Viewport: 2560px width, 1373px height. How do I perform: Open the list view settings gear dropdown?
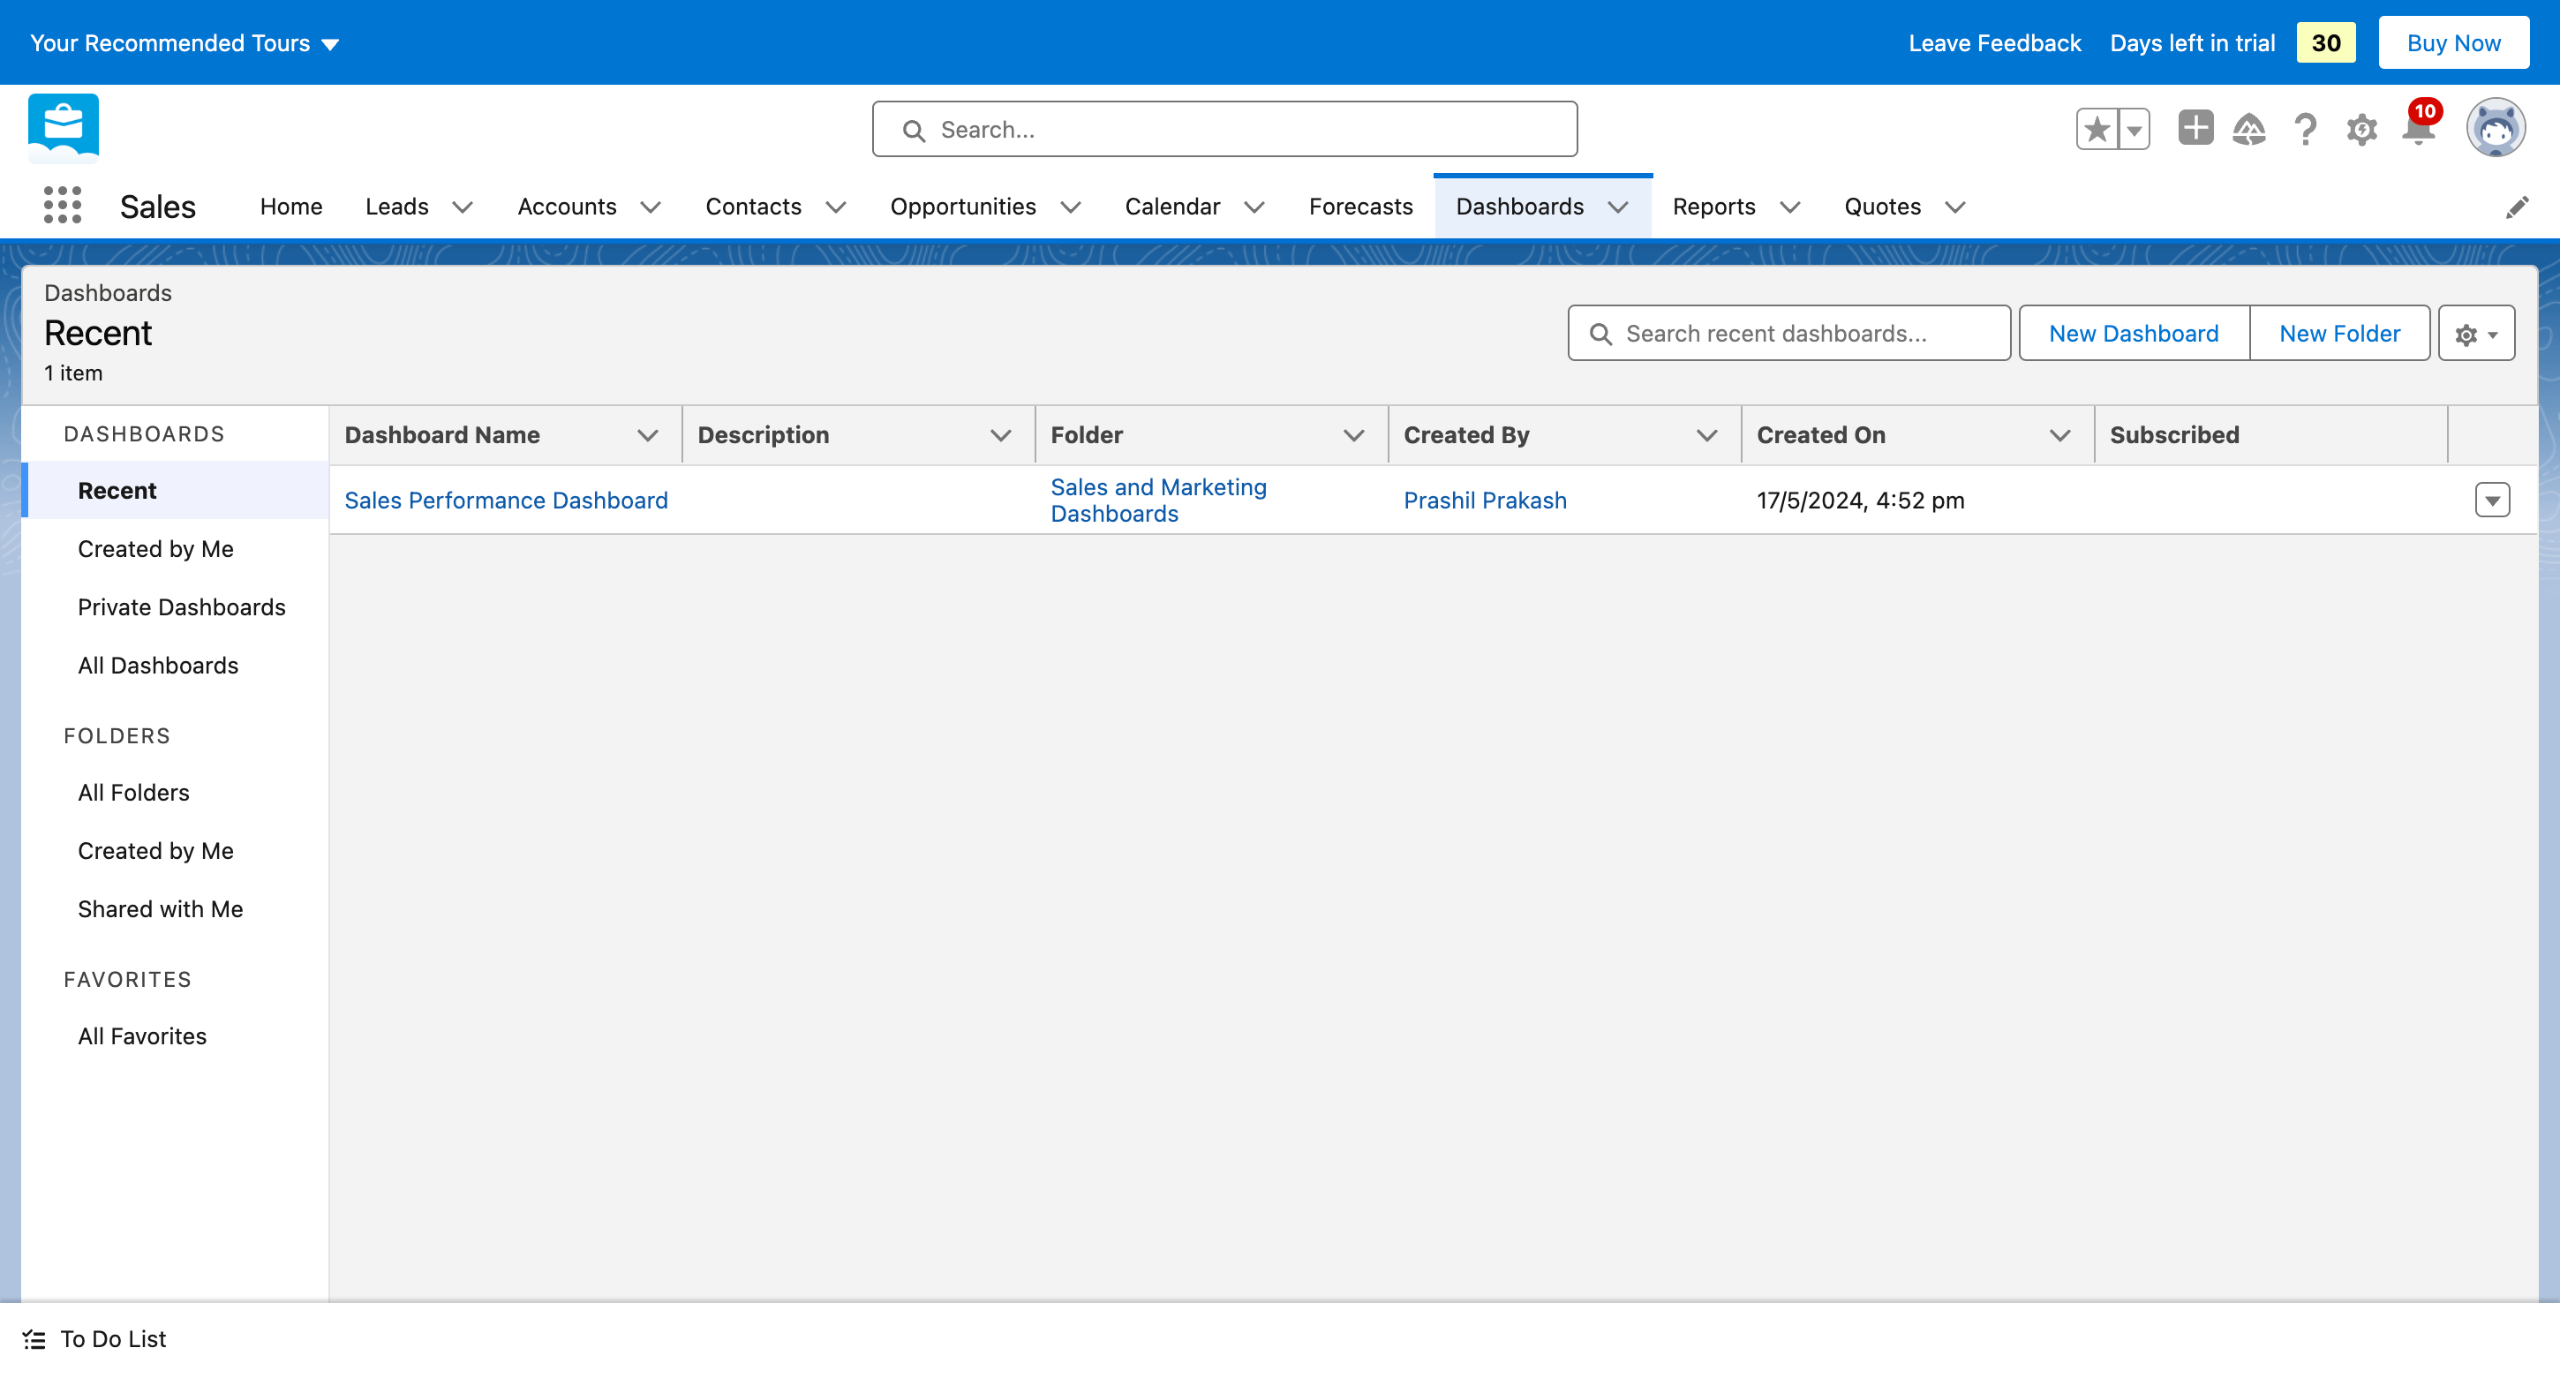[x=2476, y=334]
